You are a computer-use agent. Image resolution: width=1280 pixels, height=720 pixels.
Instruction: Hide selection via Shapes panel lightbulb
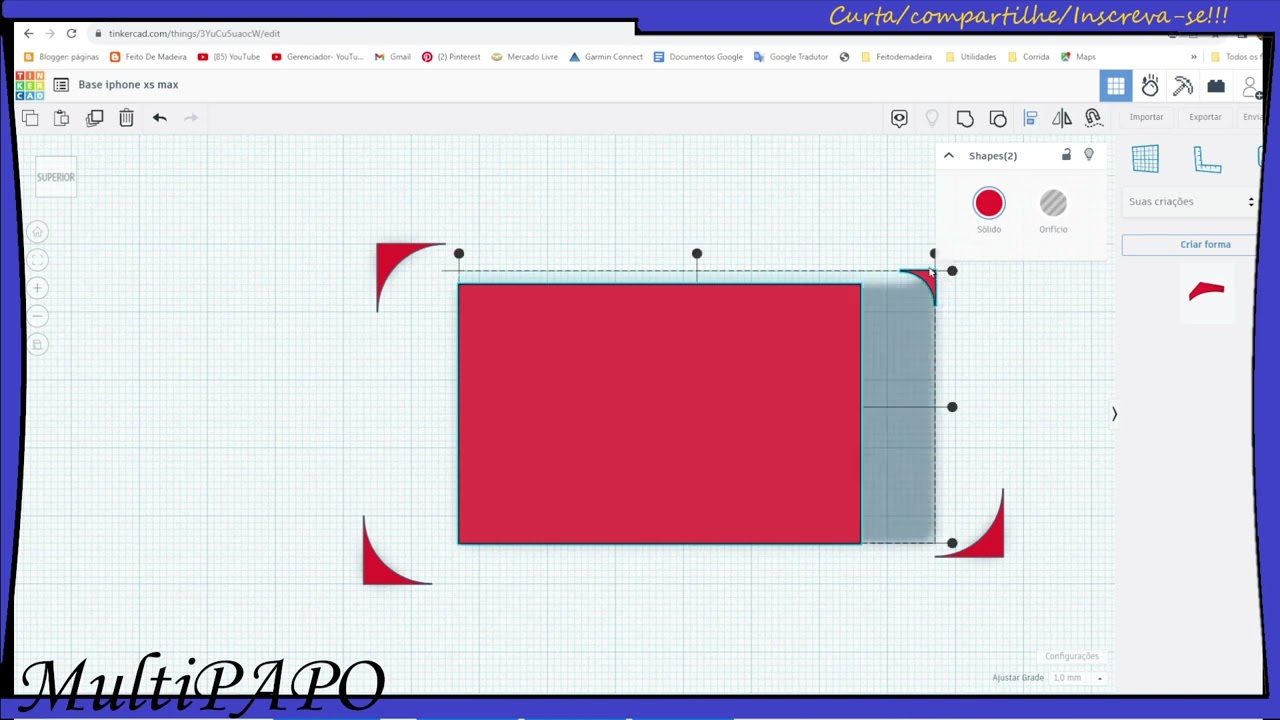pyautogui.click(x=1089, y=155)
